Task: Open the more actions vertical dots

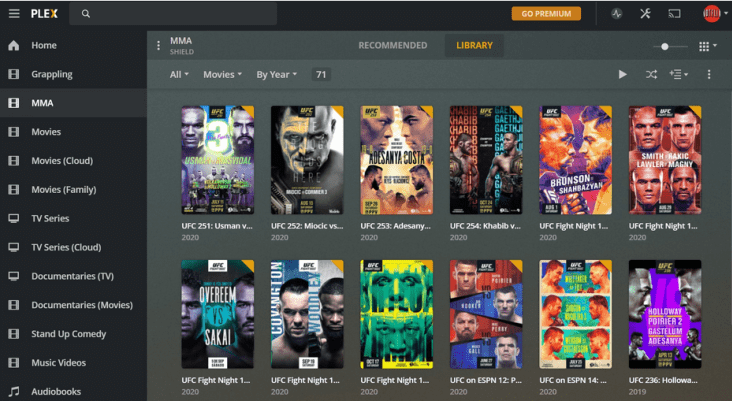Action: [709, 74]
